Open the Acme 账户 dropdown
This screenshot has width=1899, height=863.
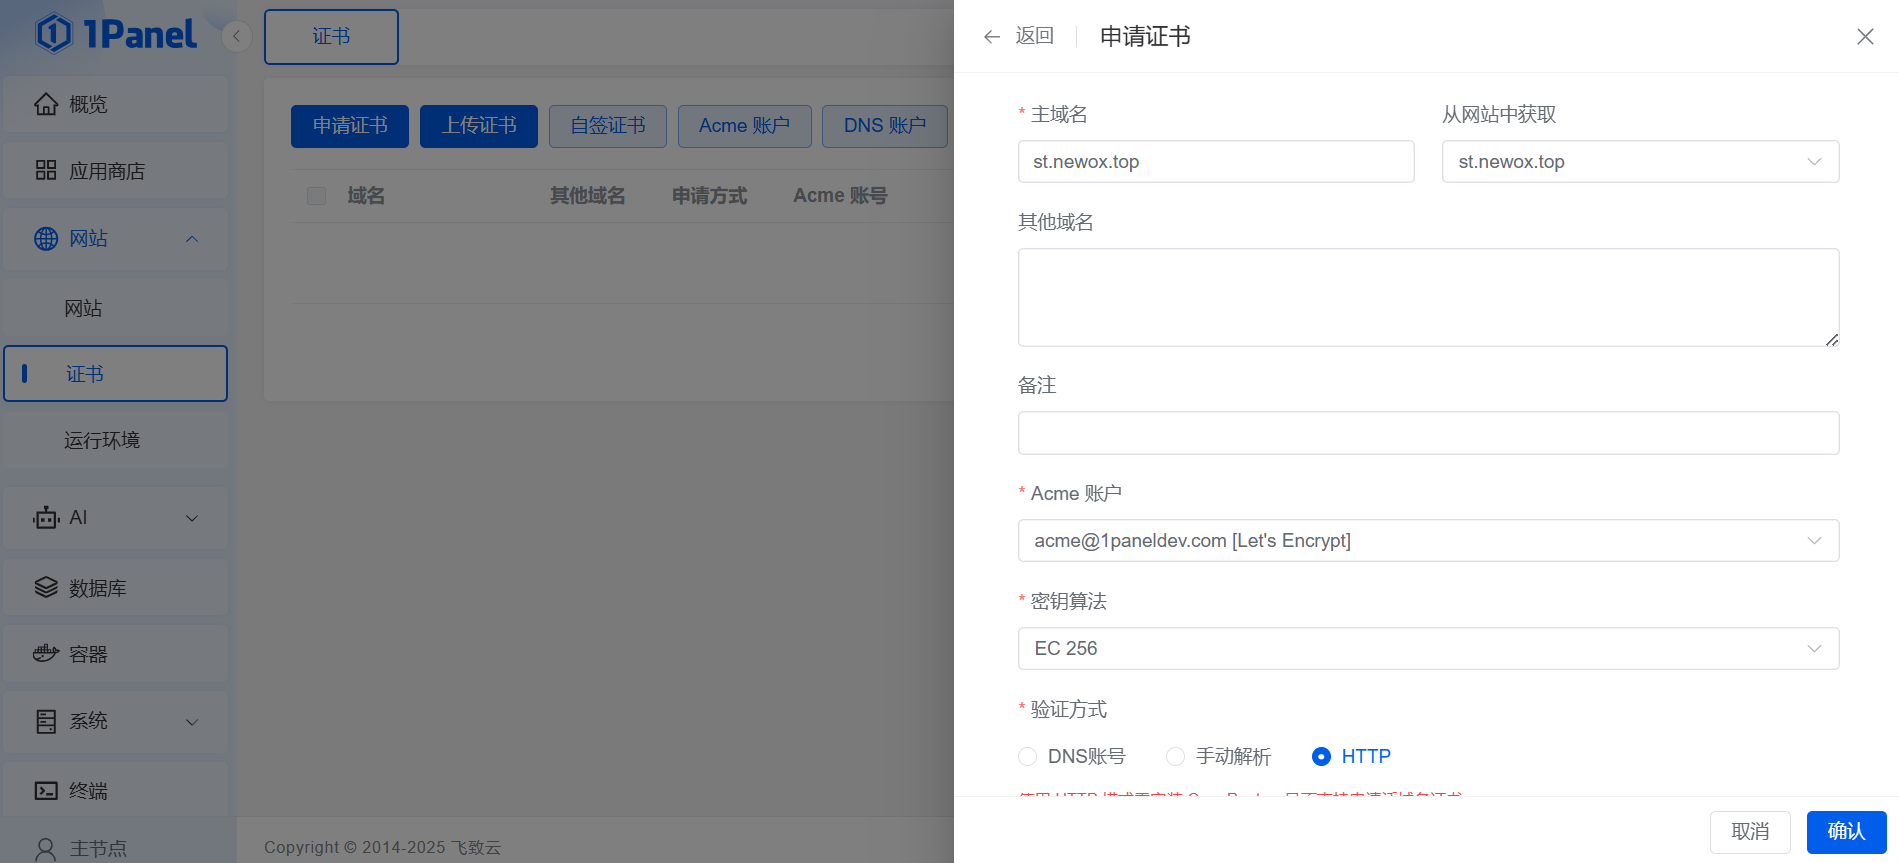[x=1427, y=541]
